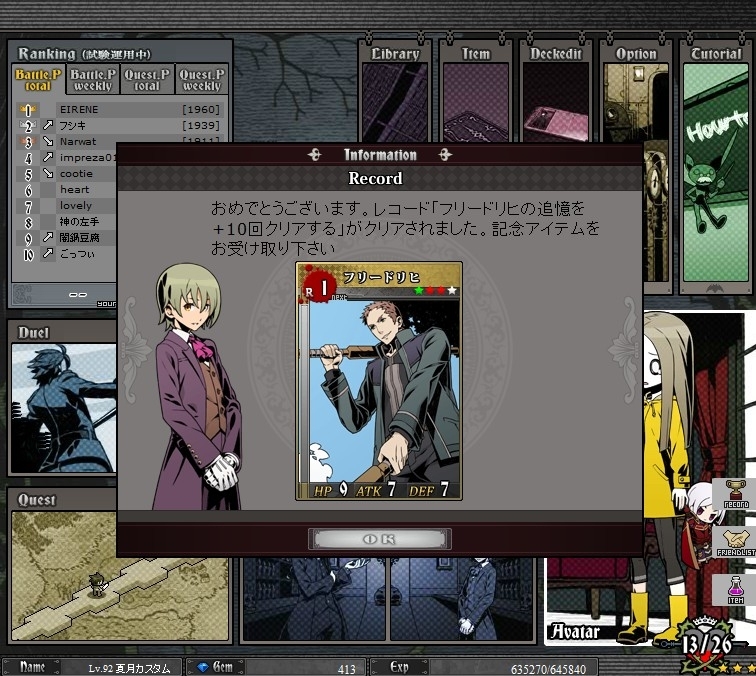Switch to Quest.P total ranking tab
The image size is (756, 676).
pyautogui.click(x=147, y=80)
